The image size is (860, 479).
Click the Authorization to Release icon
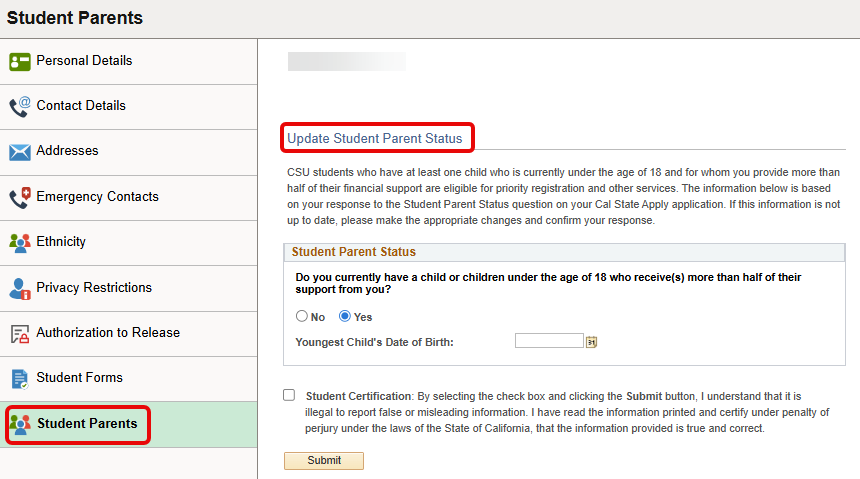tap(20, 334)
